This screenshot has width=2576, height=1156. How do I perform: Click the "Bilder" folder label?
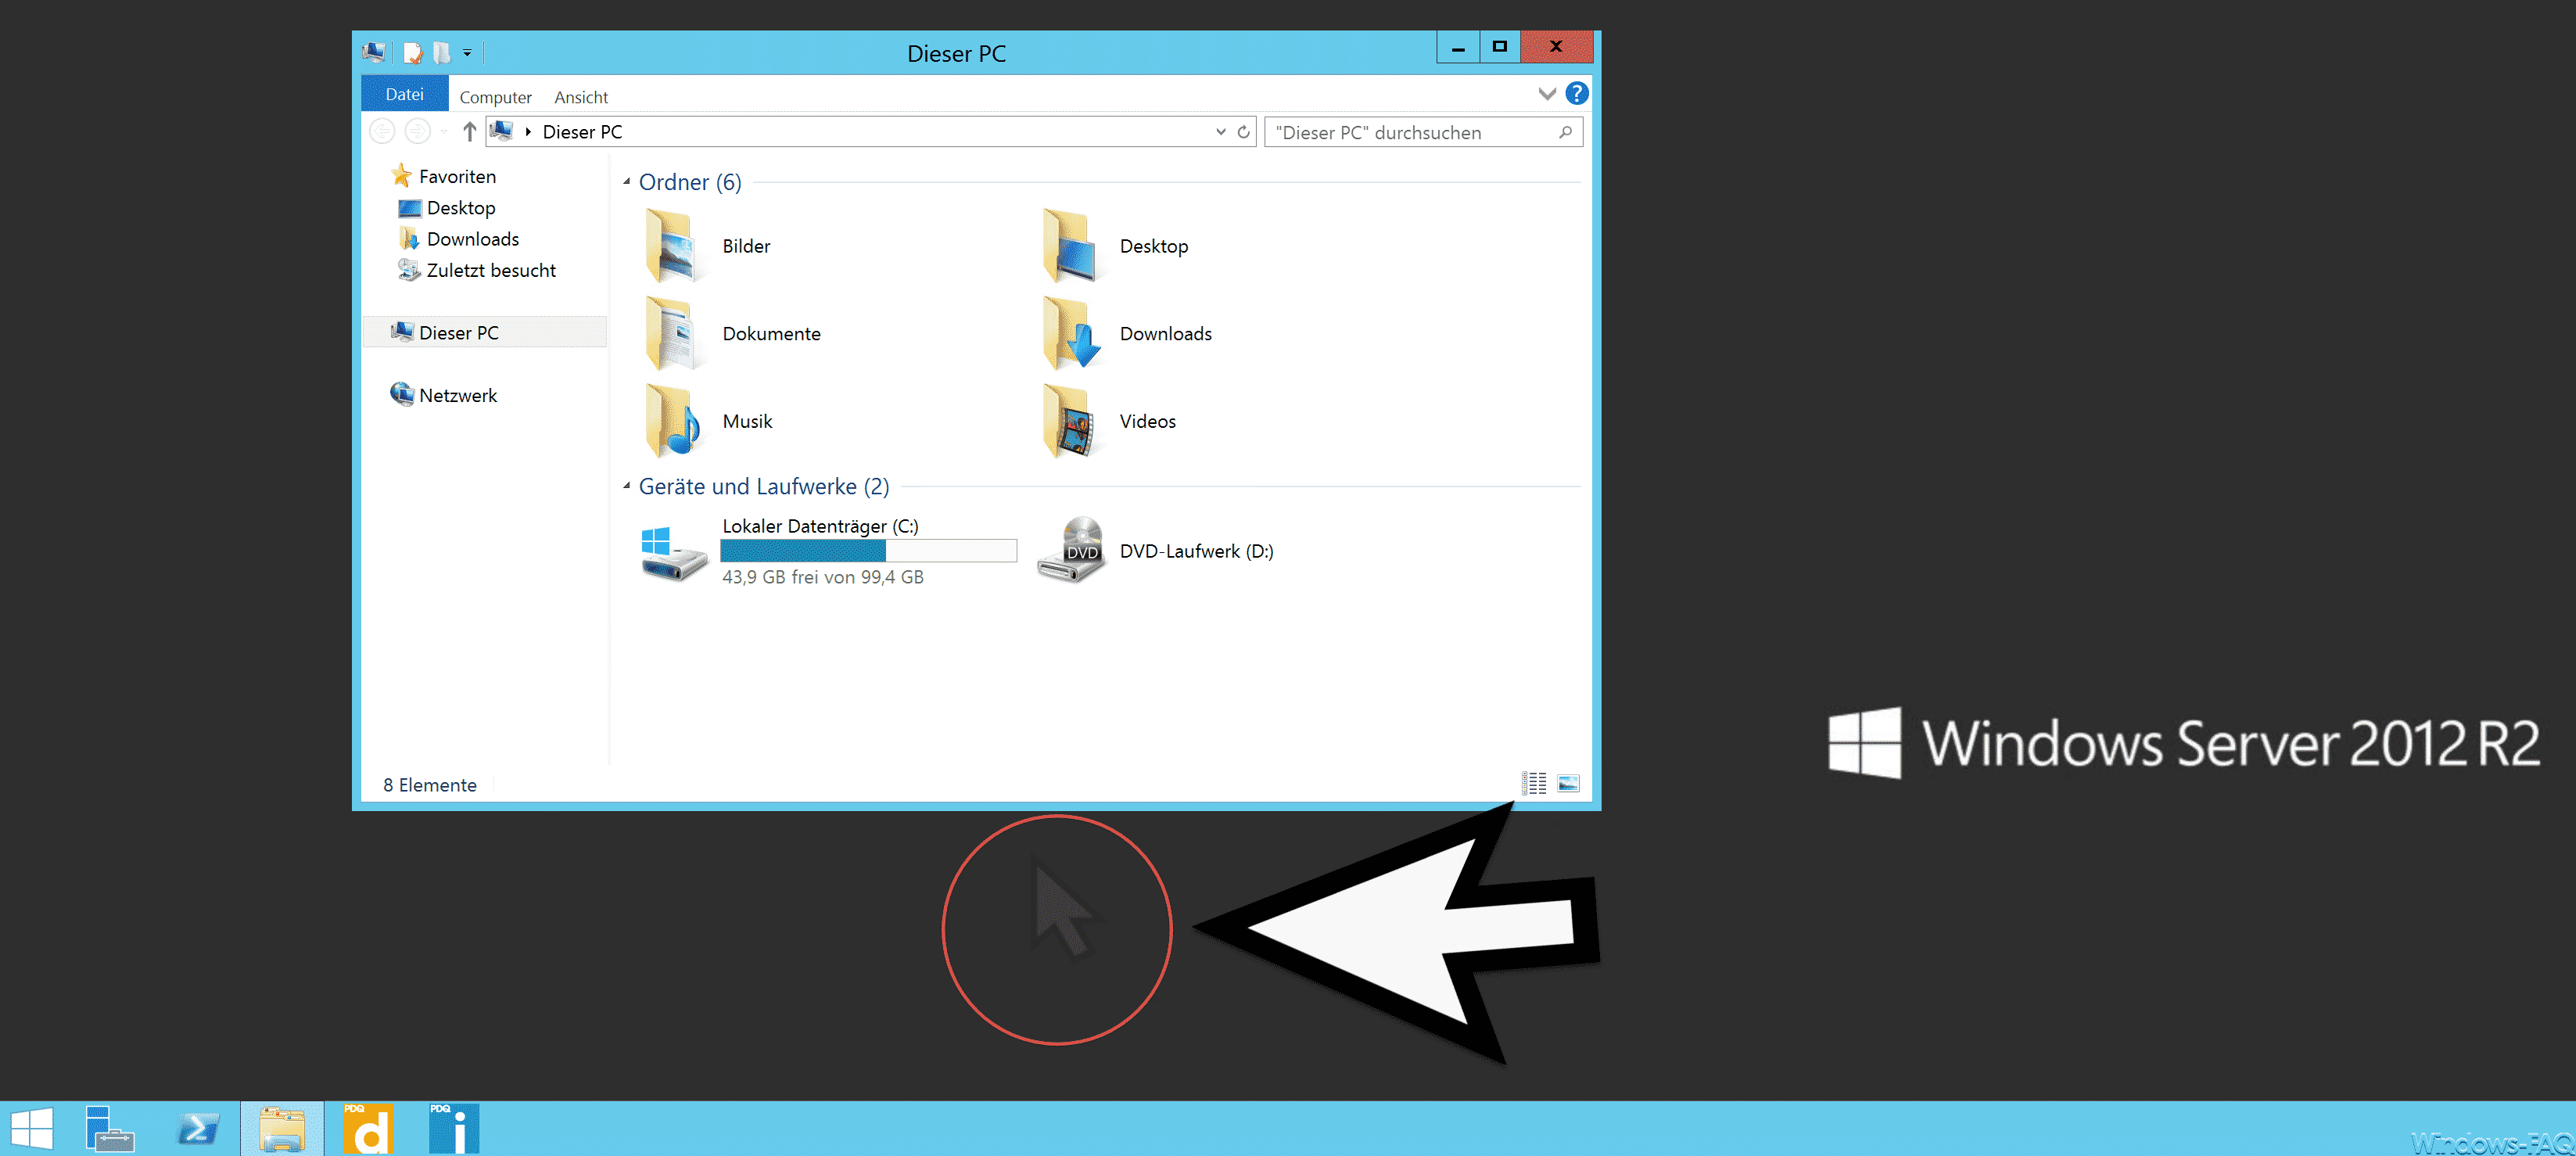coord(747,246)
